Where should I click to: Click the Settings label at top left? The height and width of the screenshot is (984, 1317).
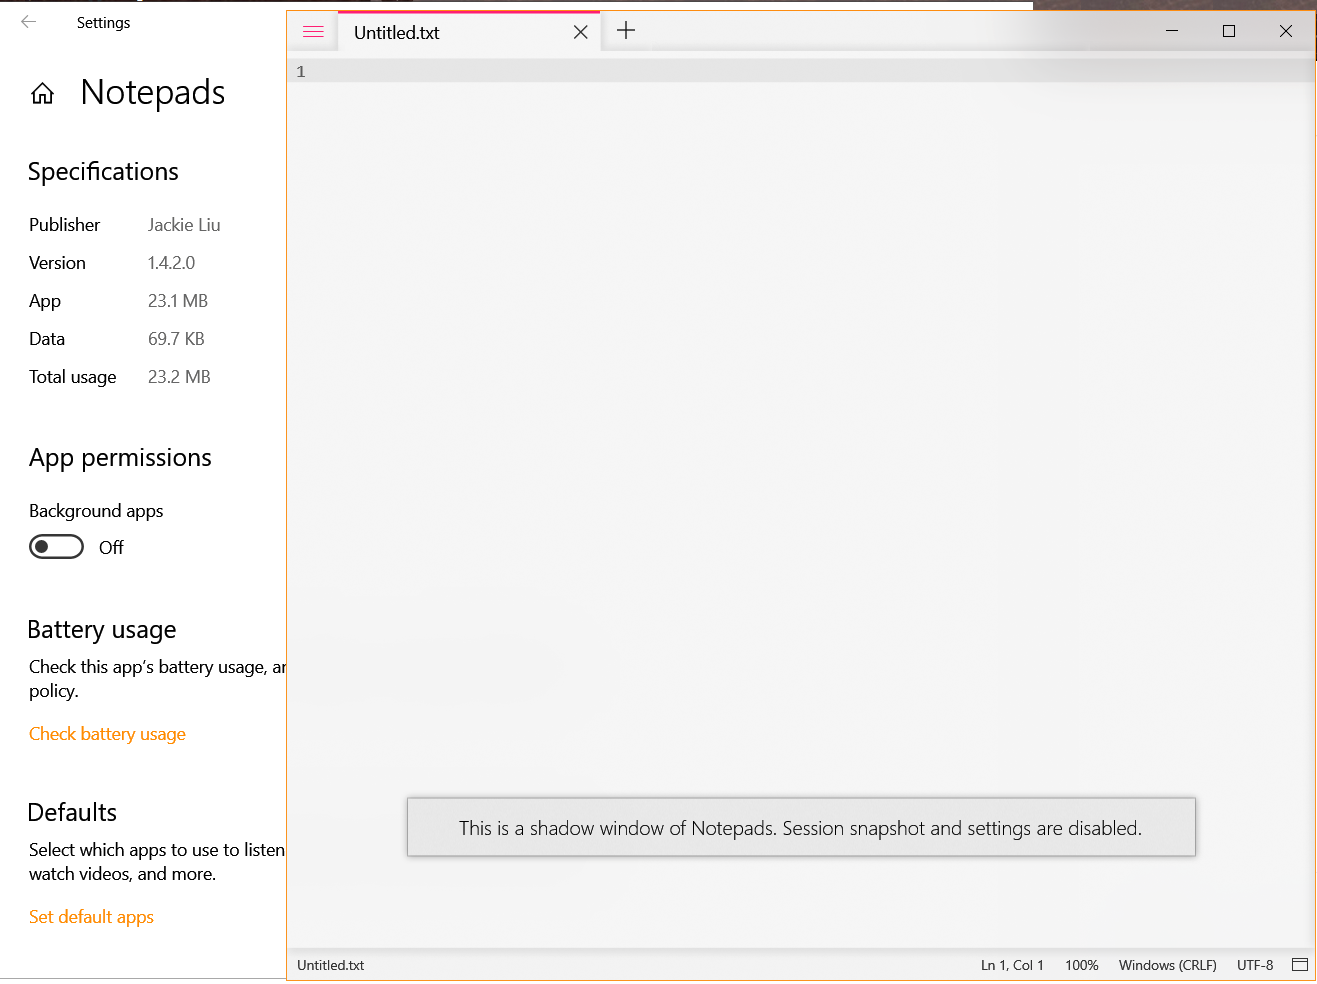tap(103, 21)
